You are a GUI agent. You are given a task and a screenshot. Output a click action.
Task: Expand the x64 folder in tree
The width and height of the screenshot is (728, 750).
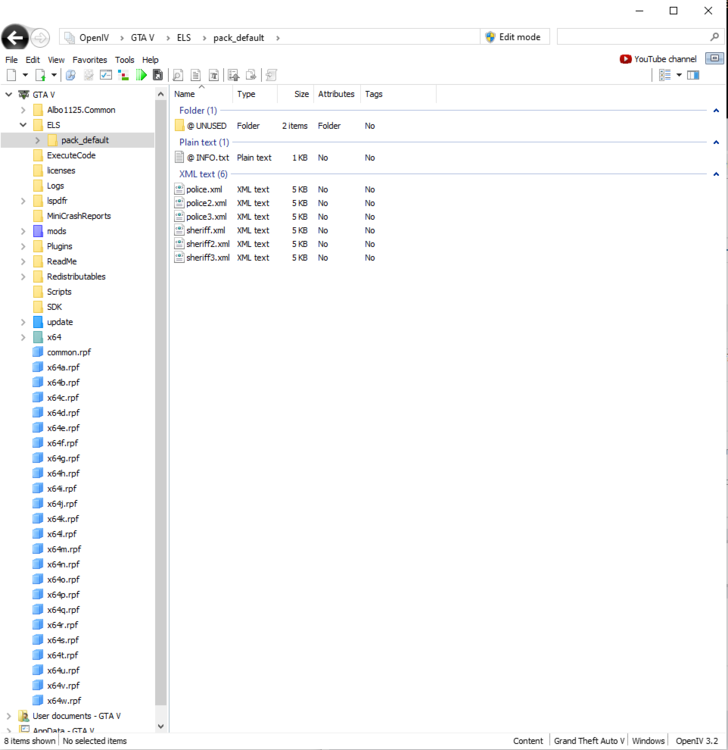point(23,337)
